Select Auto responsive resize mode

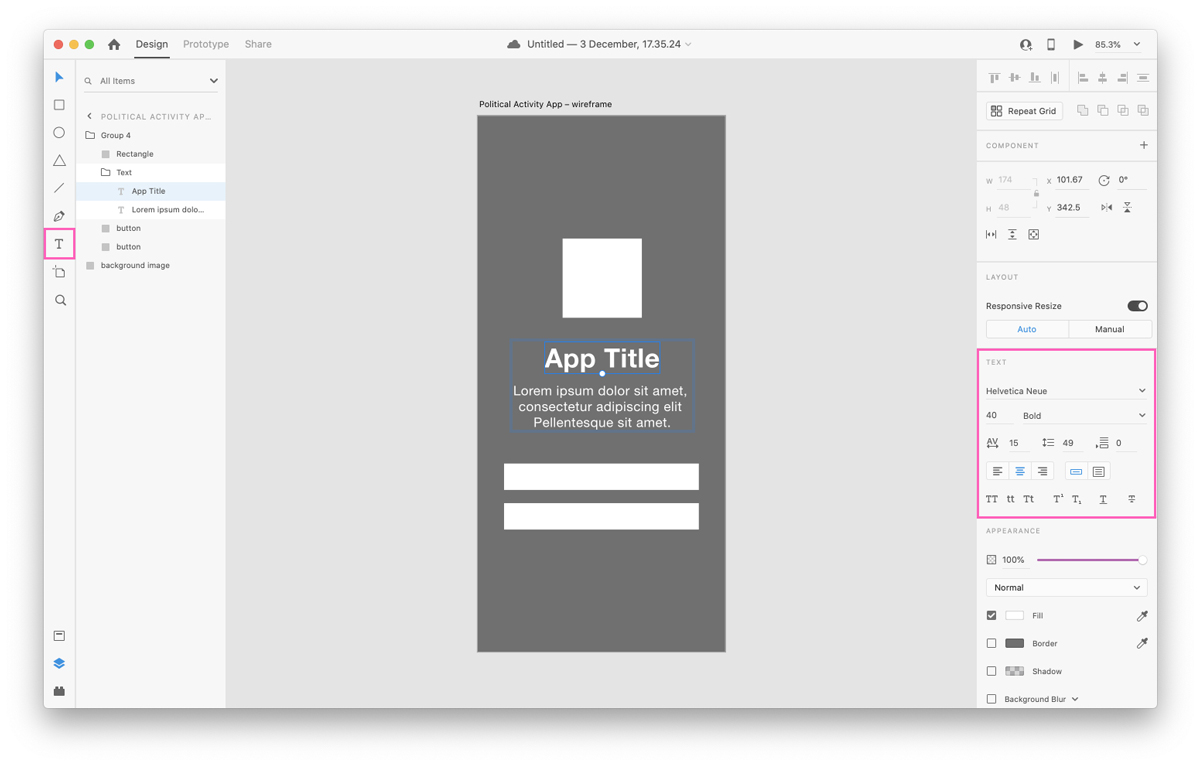click(x=1027, y=329)
